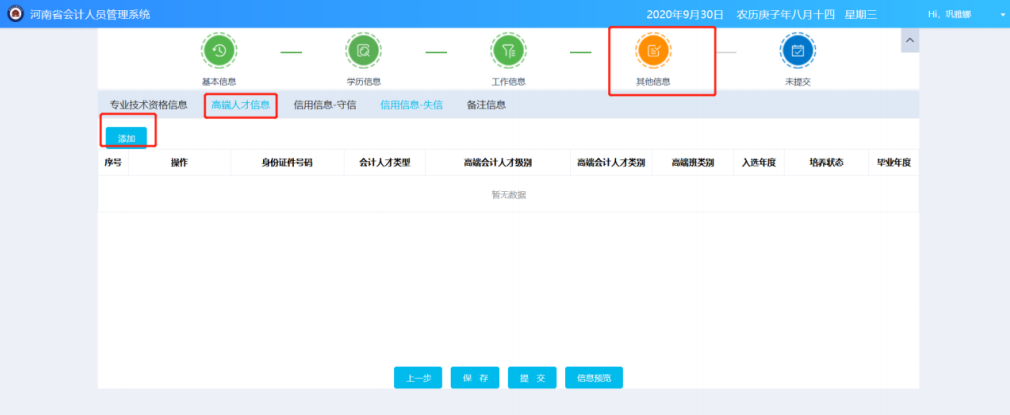The height and width of the screenshot is (415, 1010).
Task: Switch to 专业技术资格信息 tab
Action: pyautogui.click(x=148, y=105)
